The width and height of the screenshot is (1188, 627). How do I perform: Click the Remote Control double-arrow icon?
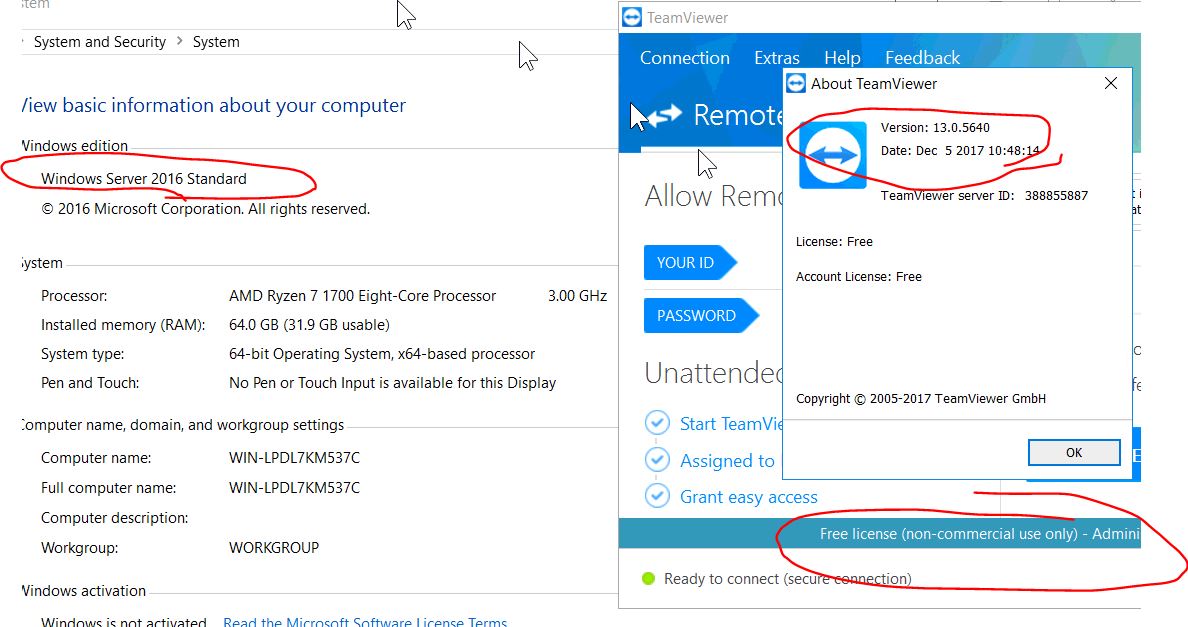665,115
